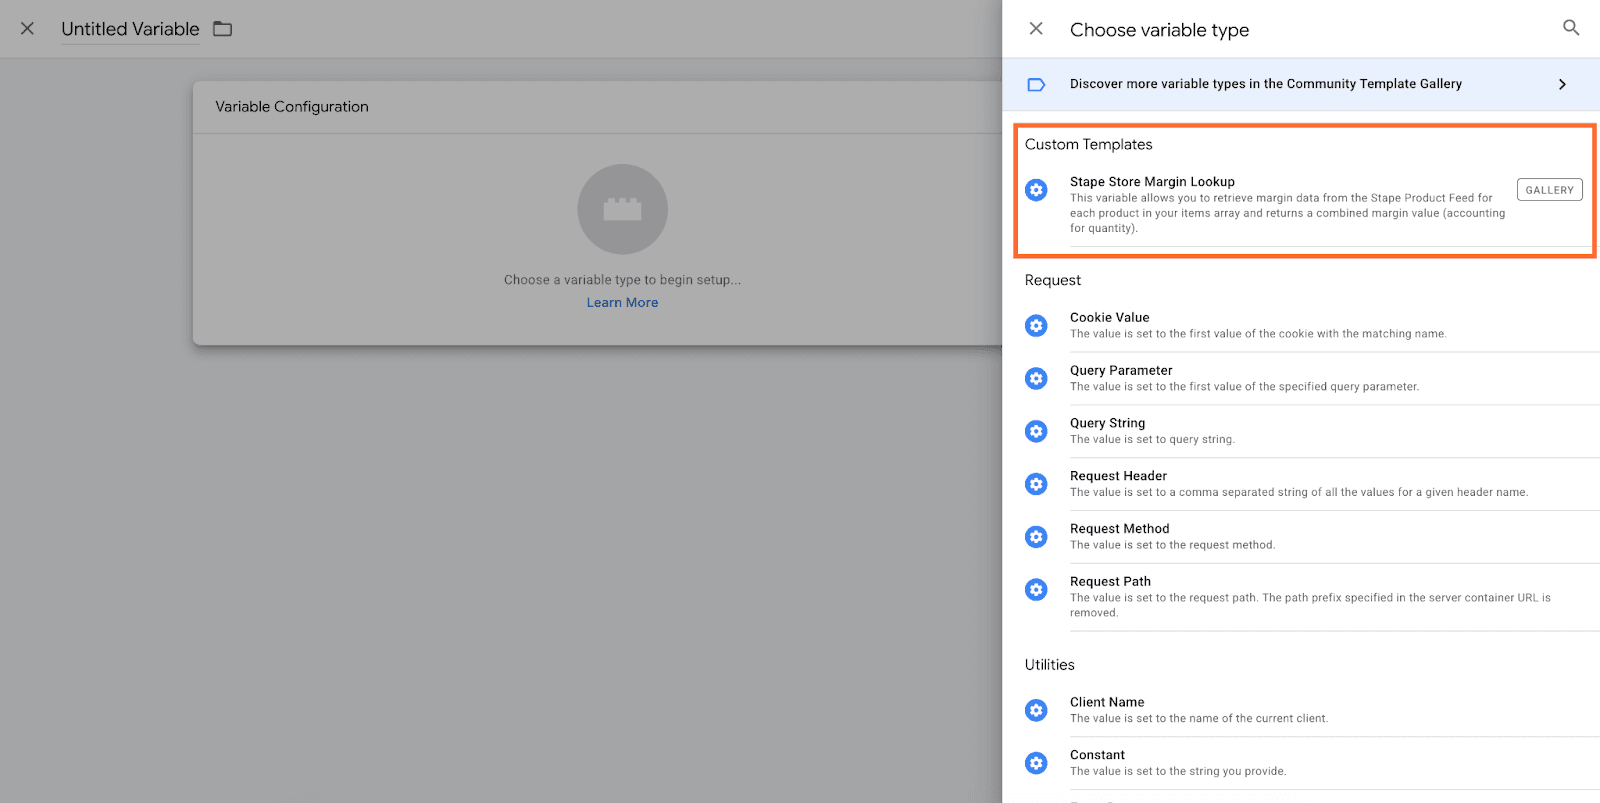Screen dimensions: 1600x803
Task: Click the variable configuration brick placeholder
Action: click(622, 209)
